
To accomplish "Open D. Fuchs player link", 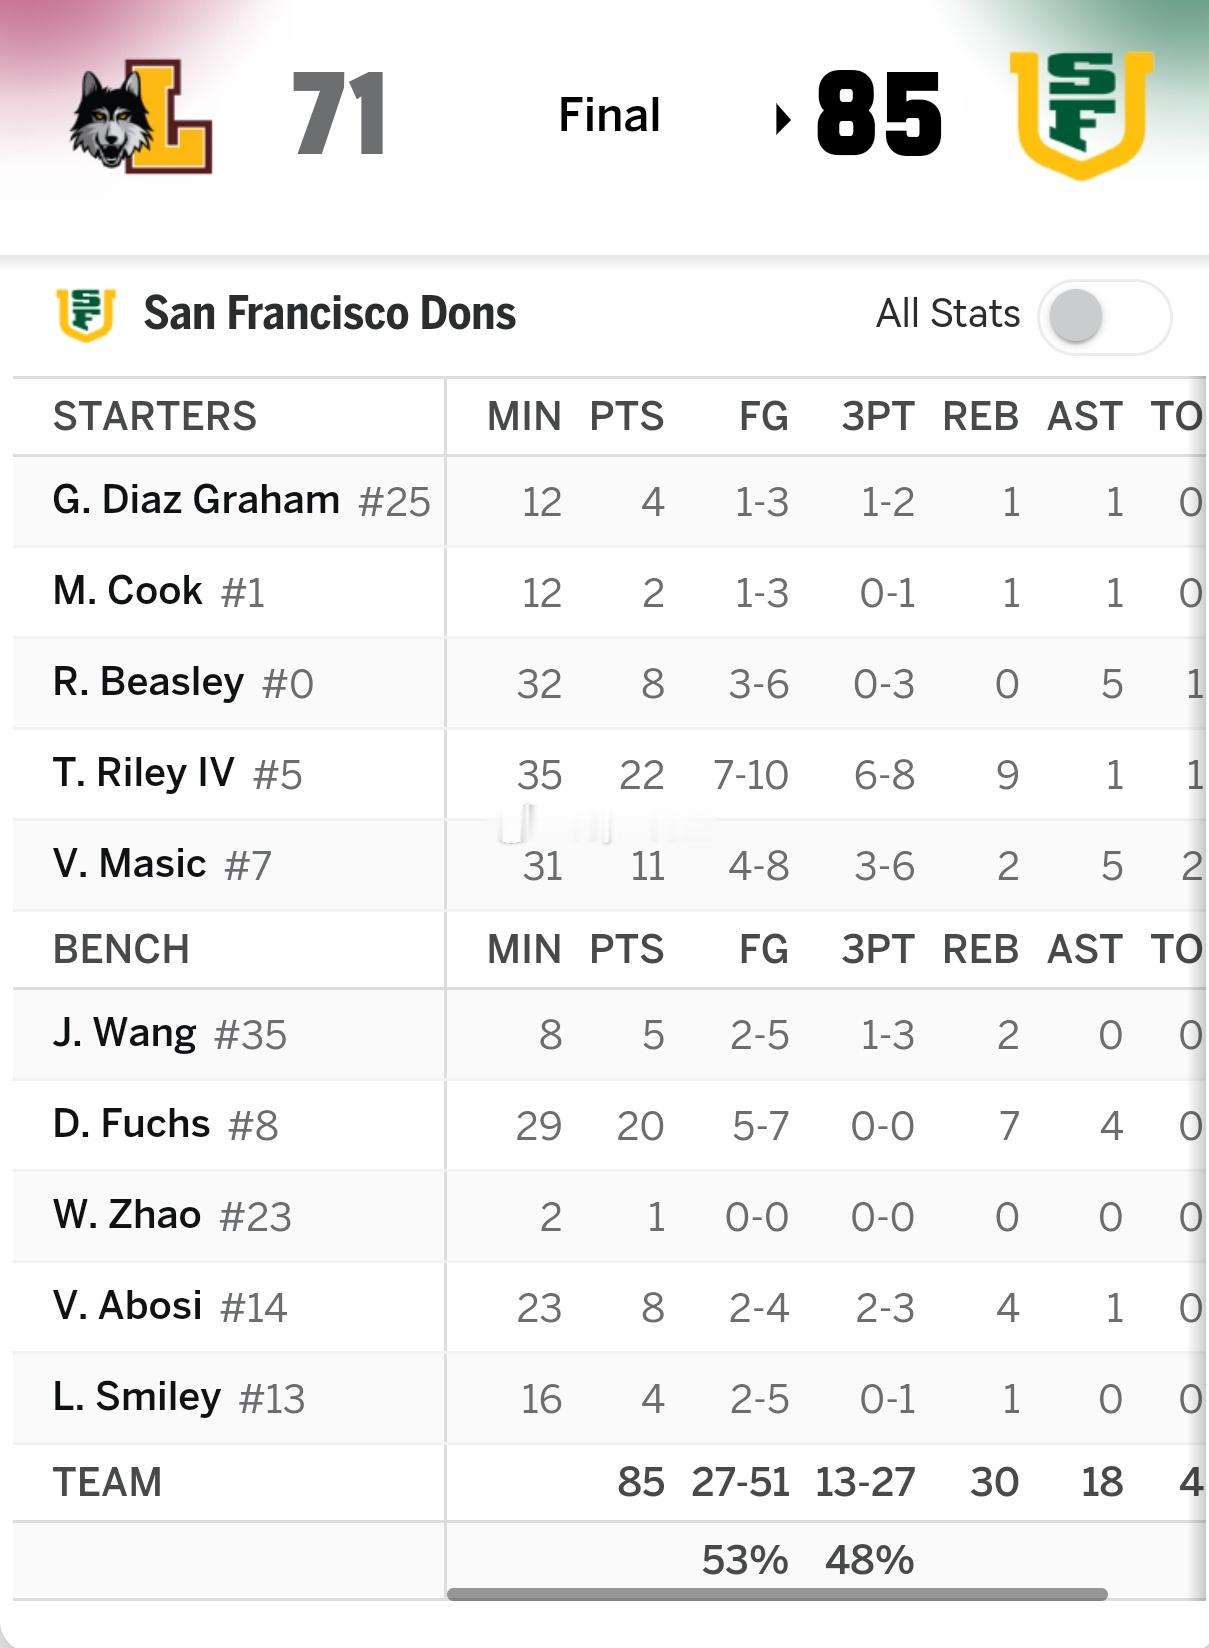I will 131,1124.
